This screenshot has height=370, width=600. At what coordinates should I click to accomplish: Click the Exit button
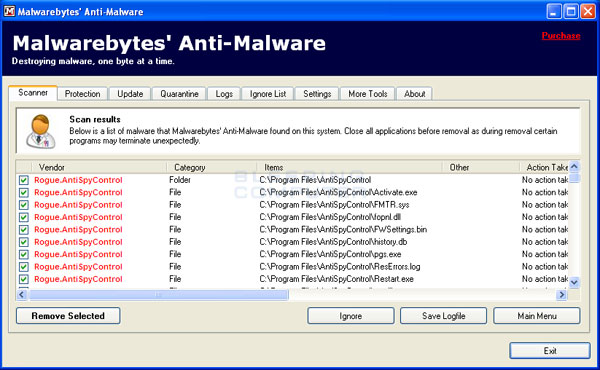pyautogui.click(x=550, y=350)
